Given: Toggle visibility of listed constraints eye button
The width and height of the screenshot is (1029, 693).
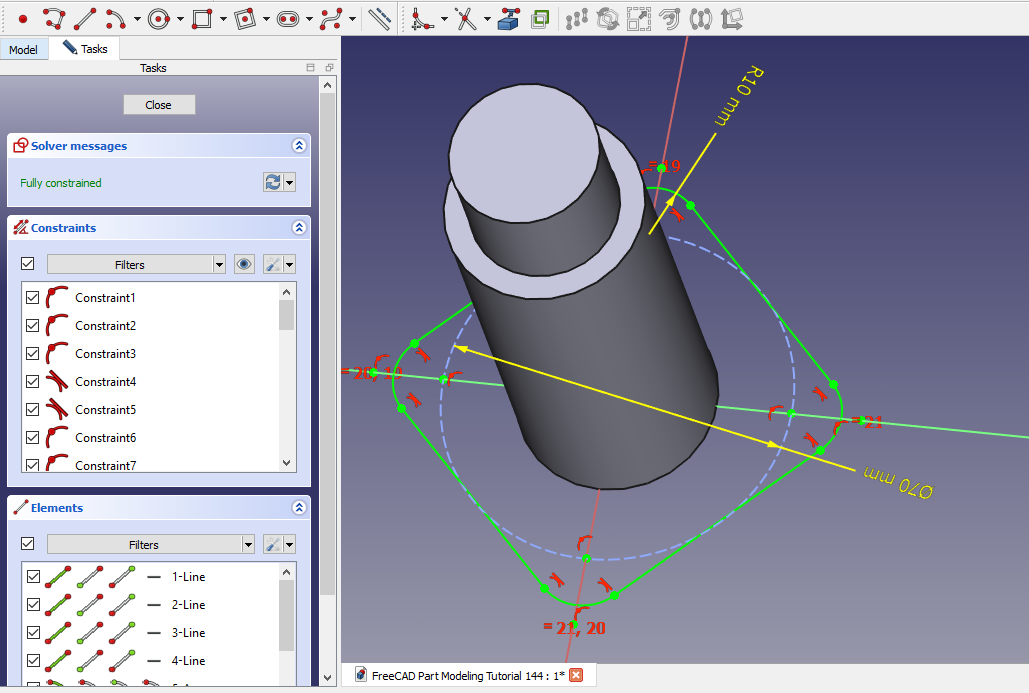Looking at the screenshot, I should 244,264.
